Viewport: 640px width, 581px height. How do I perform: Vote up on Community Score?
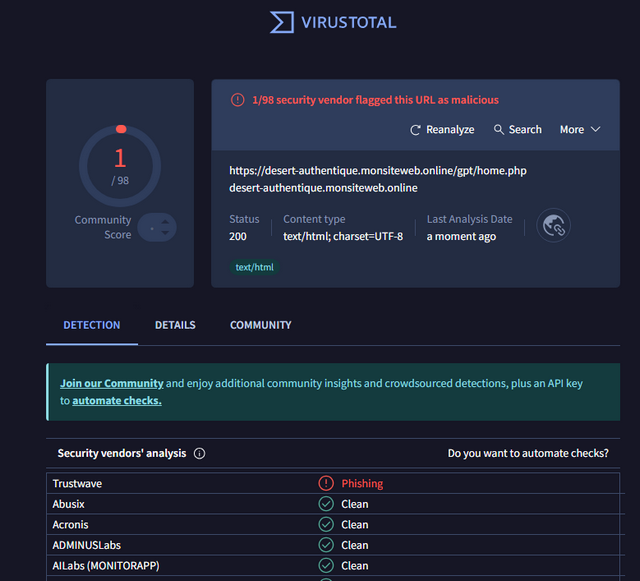click(165, 222)
